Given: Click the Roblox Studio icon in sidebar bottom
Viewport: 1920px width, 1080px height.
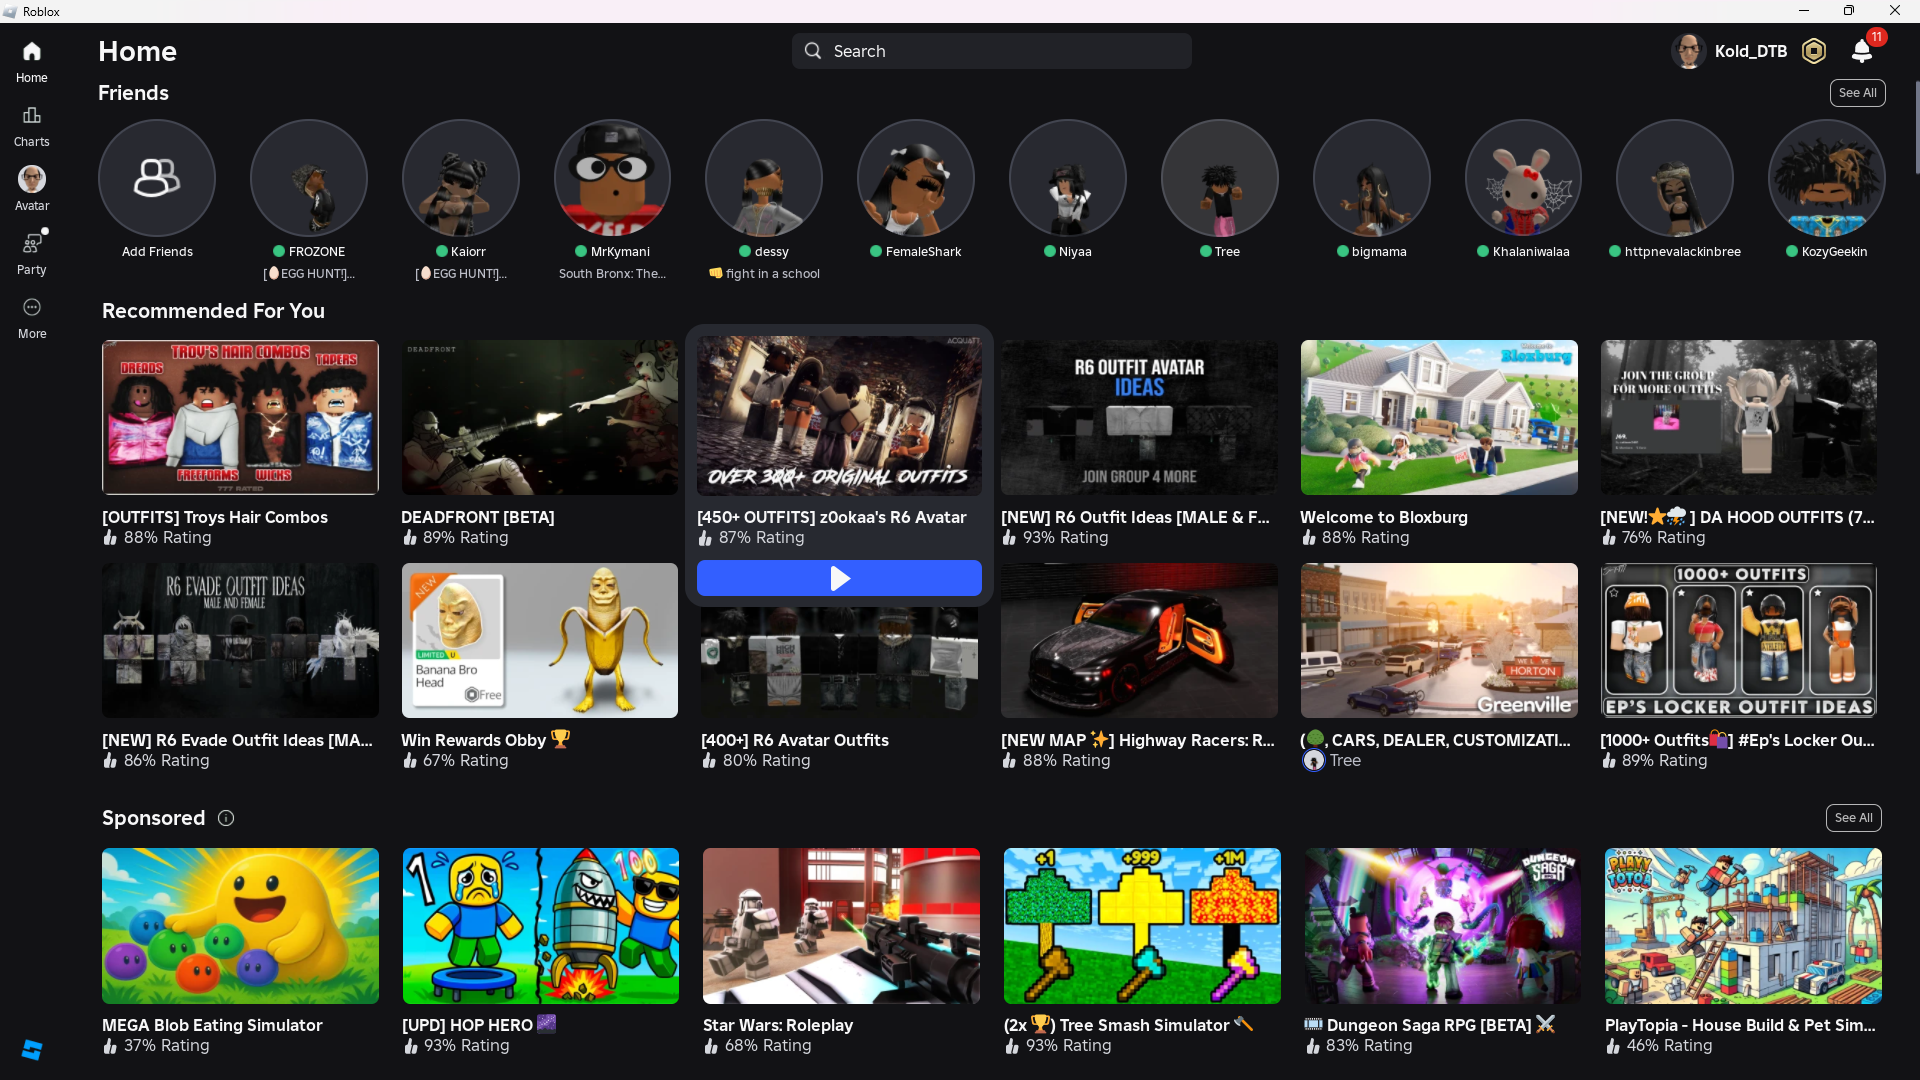Looking at the screenshot, I should click(x=32, y=1049).
